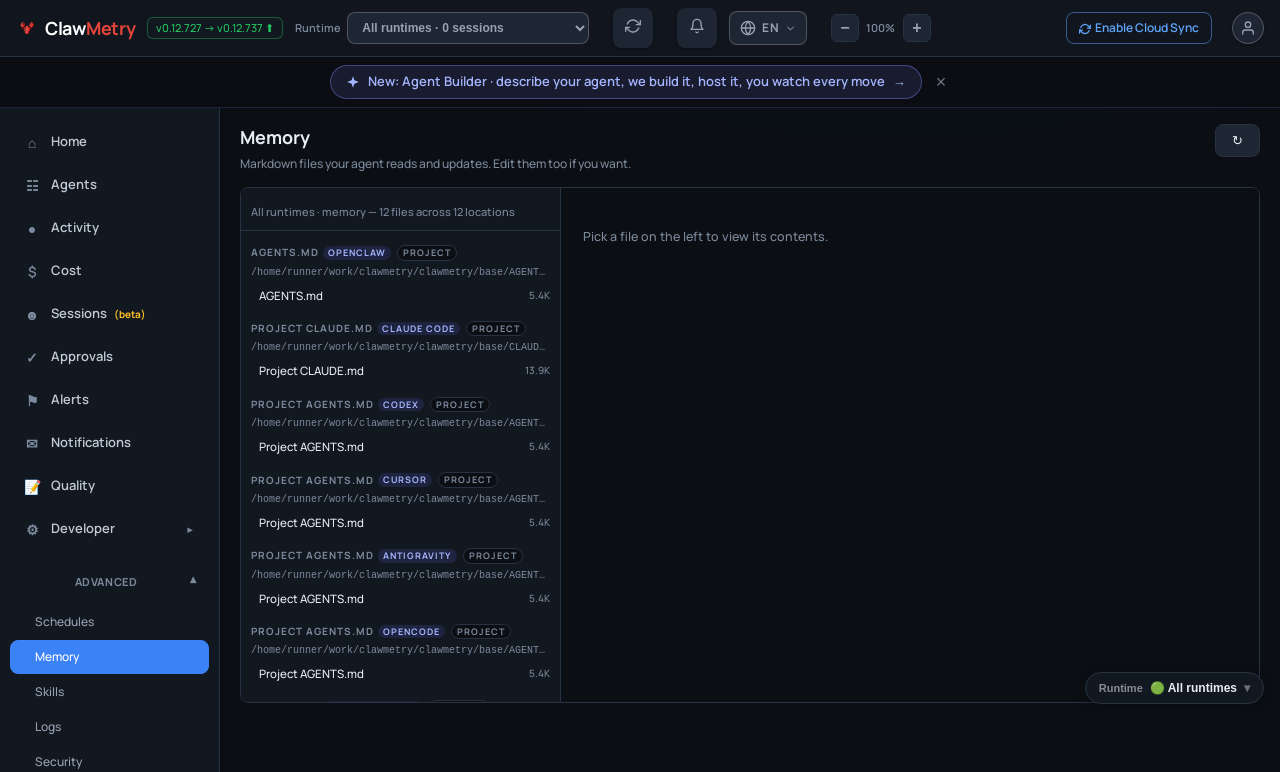
Task: Click the zoom out minus button
Action: pos(845,28)
